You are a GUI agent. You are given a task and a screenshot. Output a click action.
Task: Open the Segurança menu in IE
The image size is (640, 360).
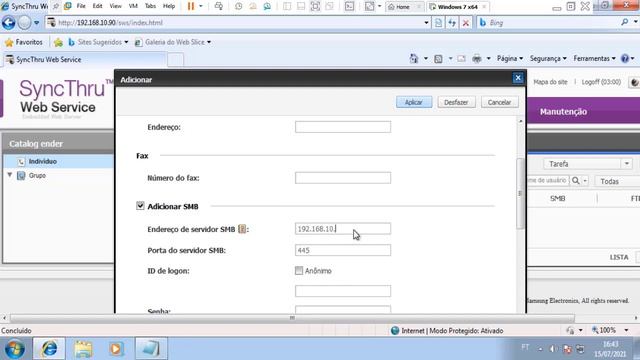tap(548, 59)
